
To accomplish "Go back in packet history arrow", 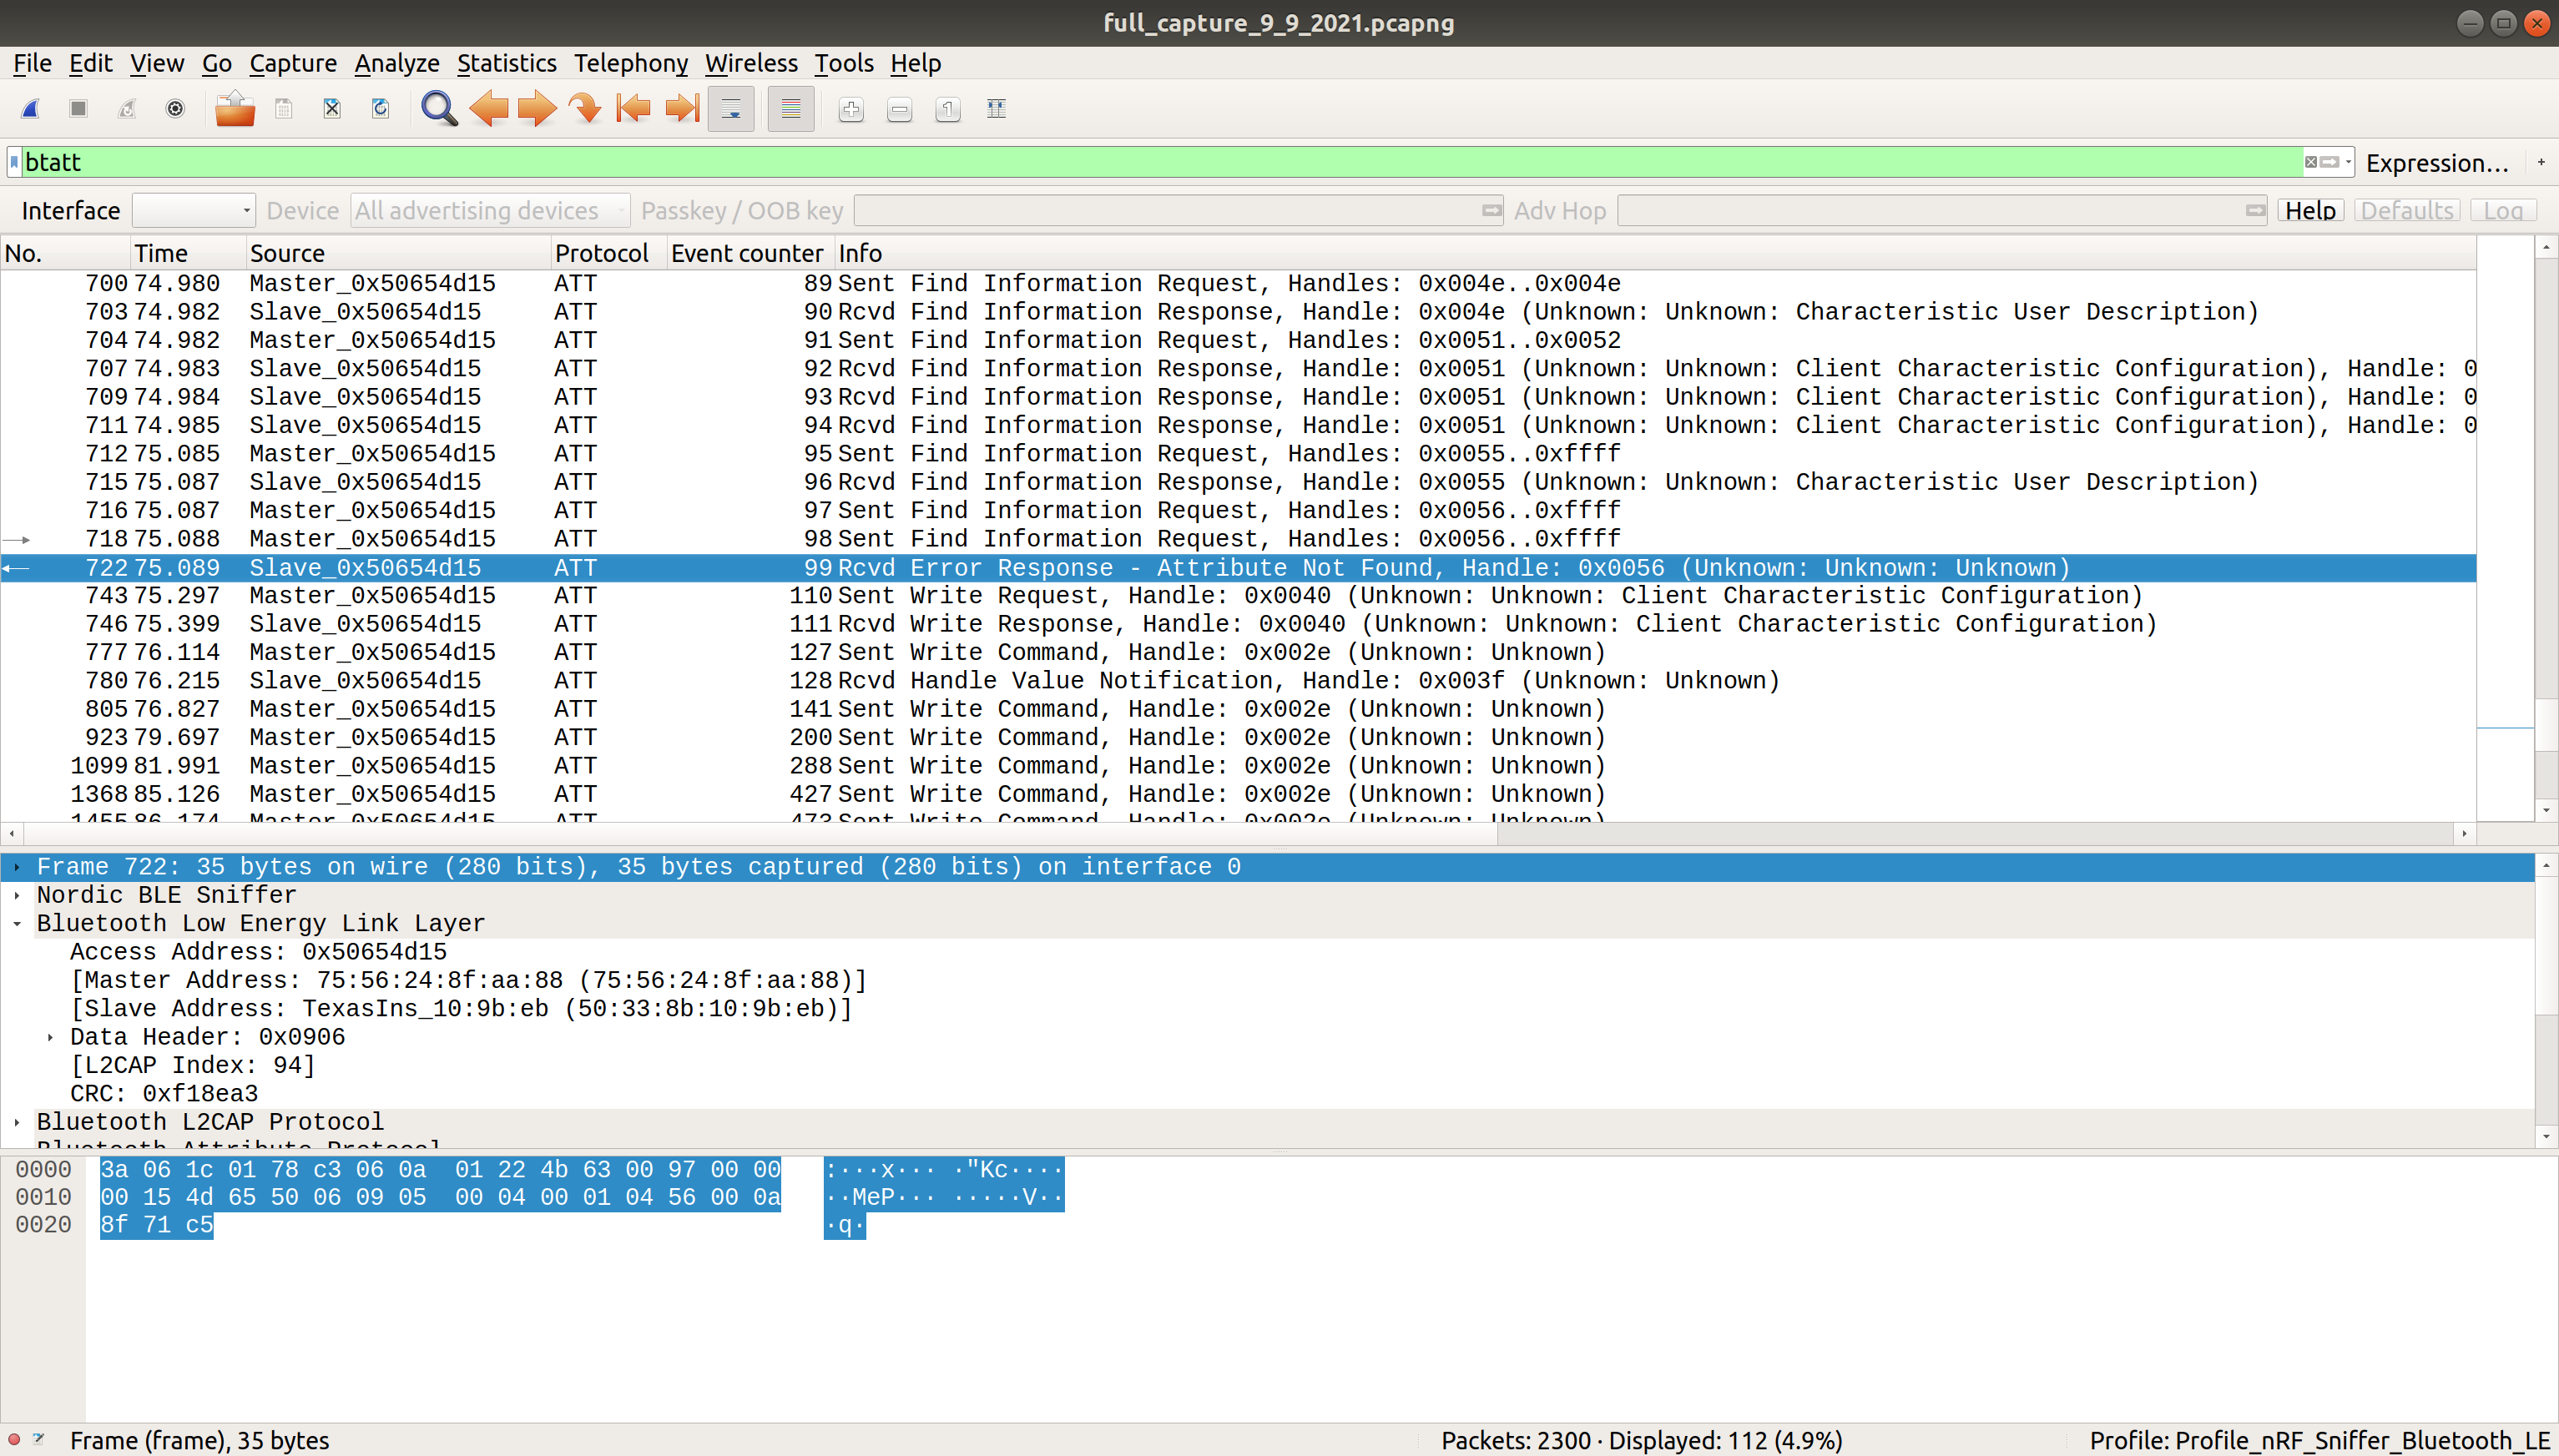I will tap(488, 109).
